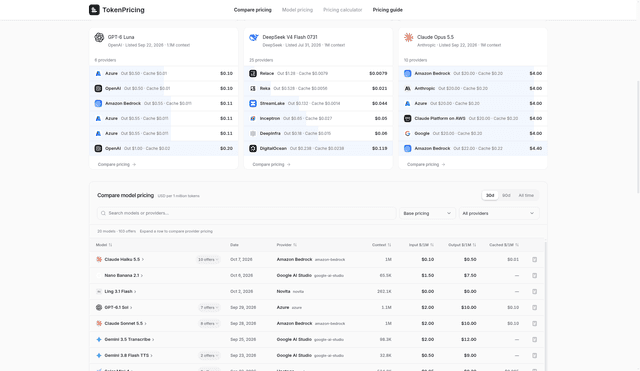
Task: Sort by the Input $/1M column header
Action: [421, 245]
